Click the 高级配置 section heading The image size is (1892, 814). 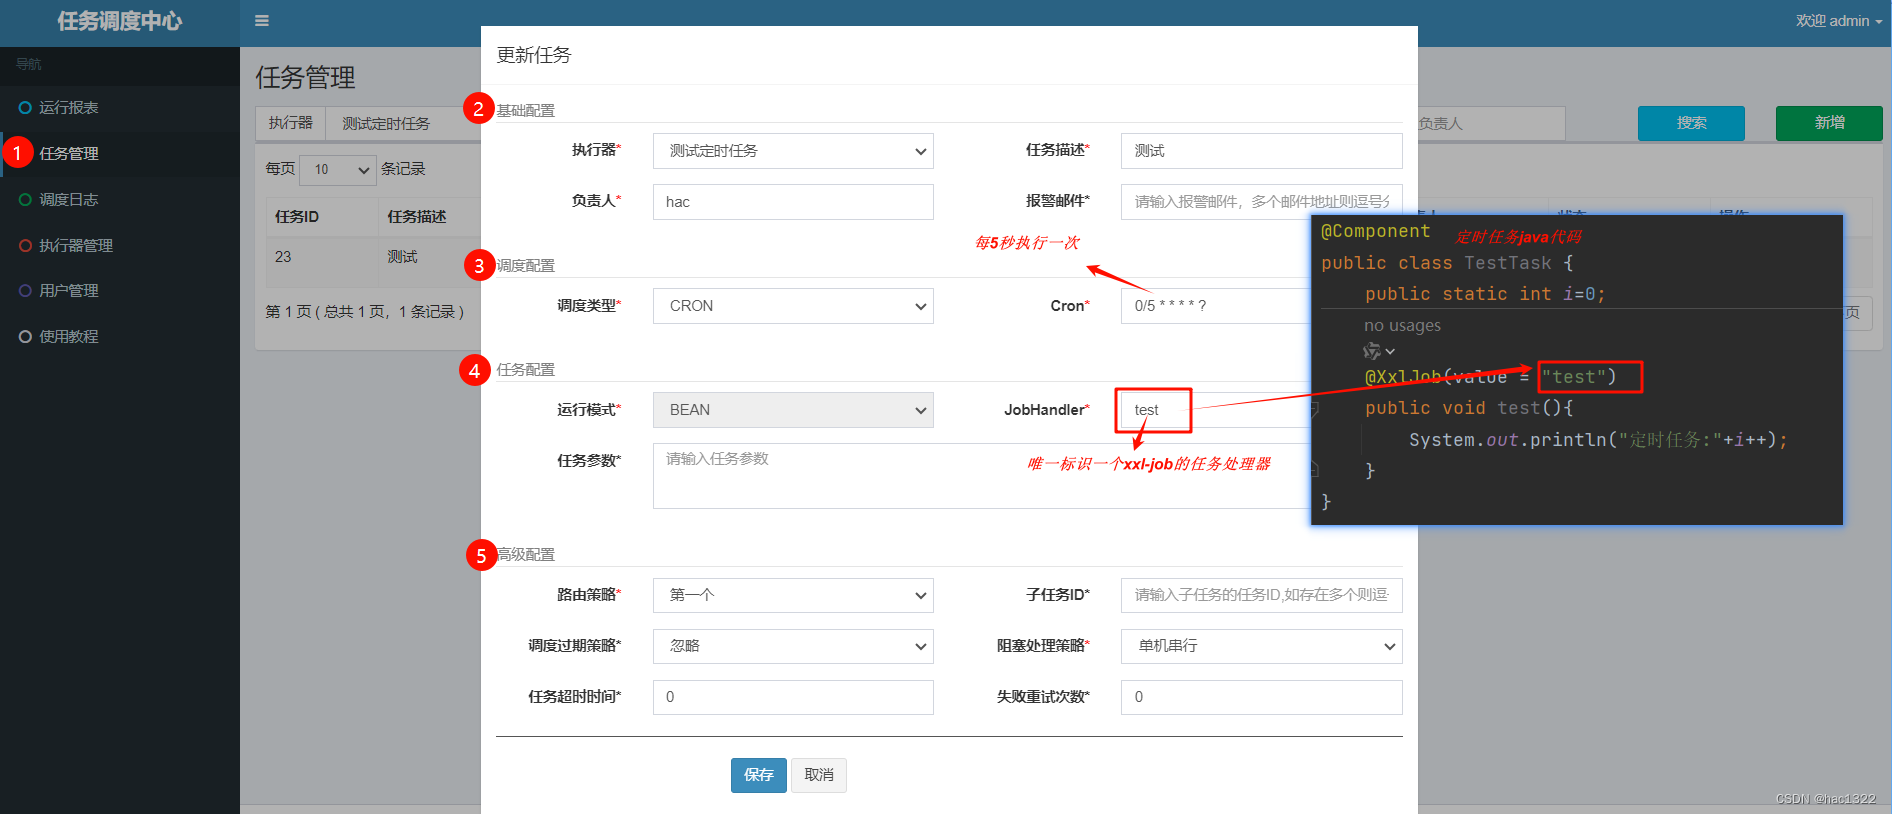coord(526,555)
